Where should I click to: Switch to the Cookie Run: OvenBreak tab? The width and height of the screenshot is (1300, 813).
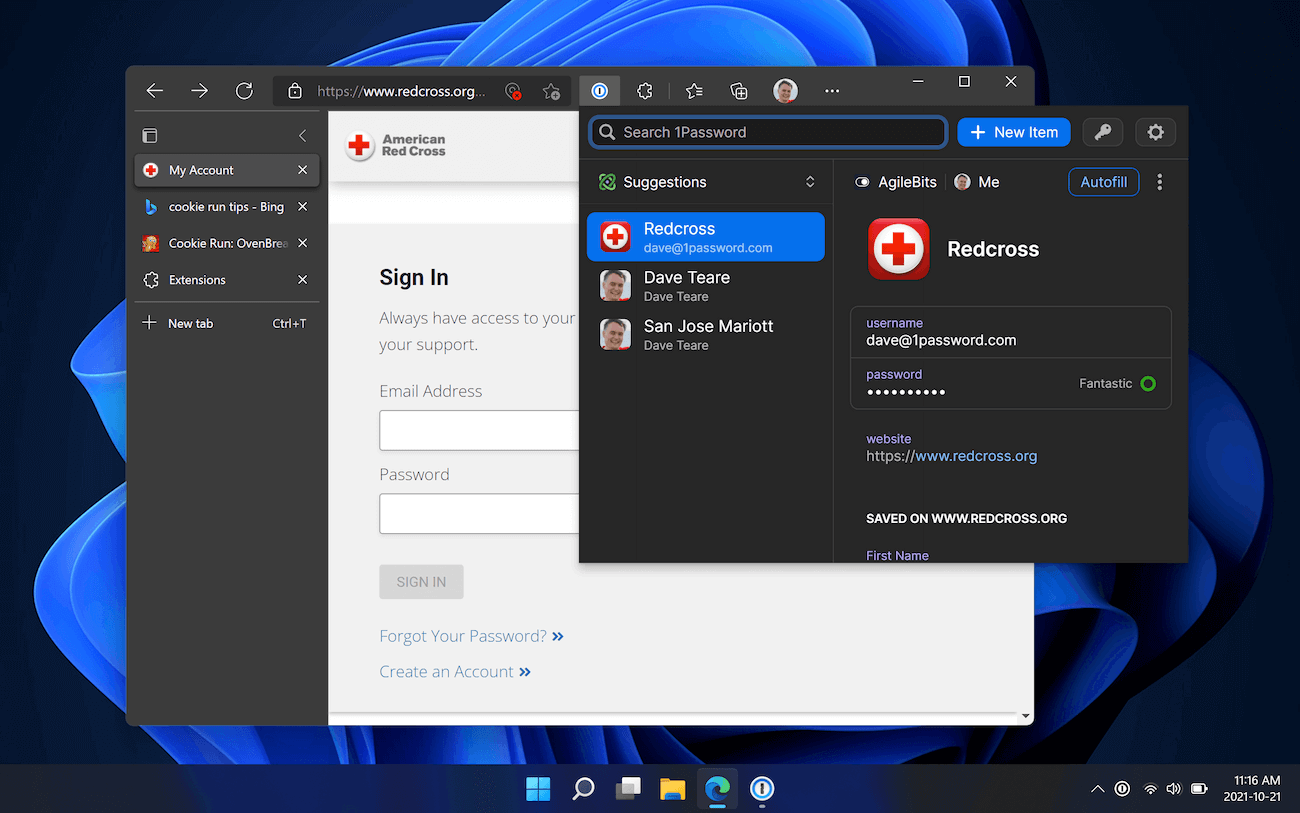point(220,243)
